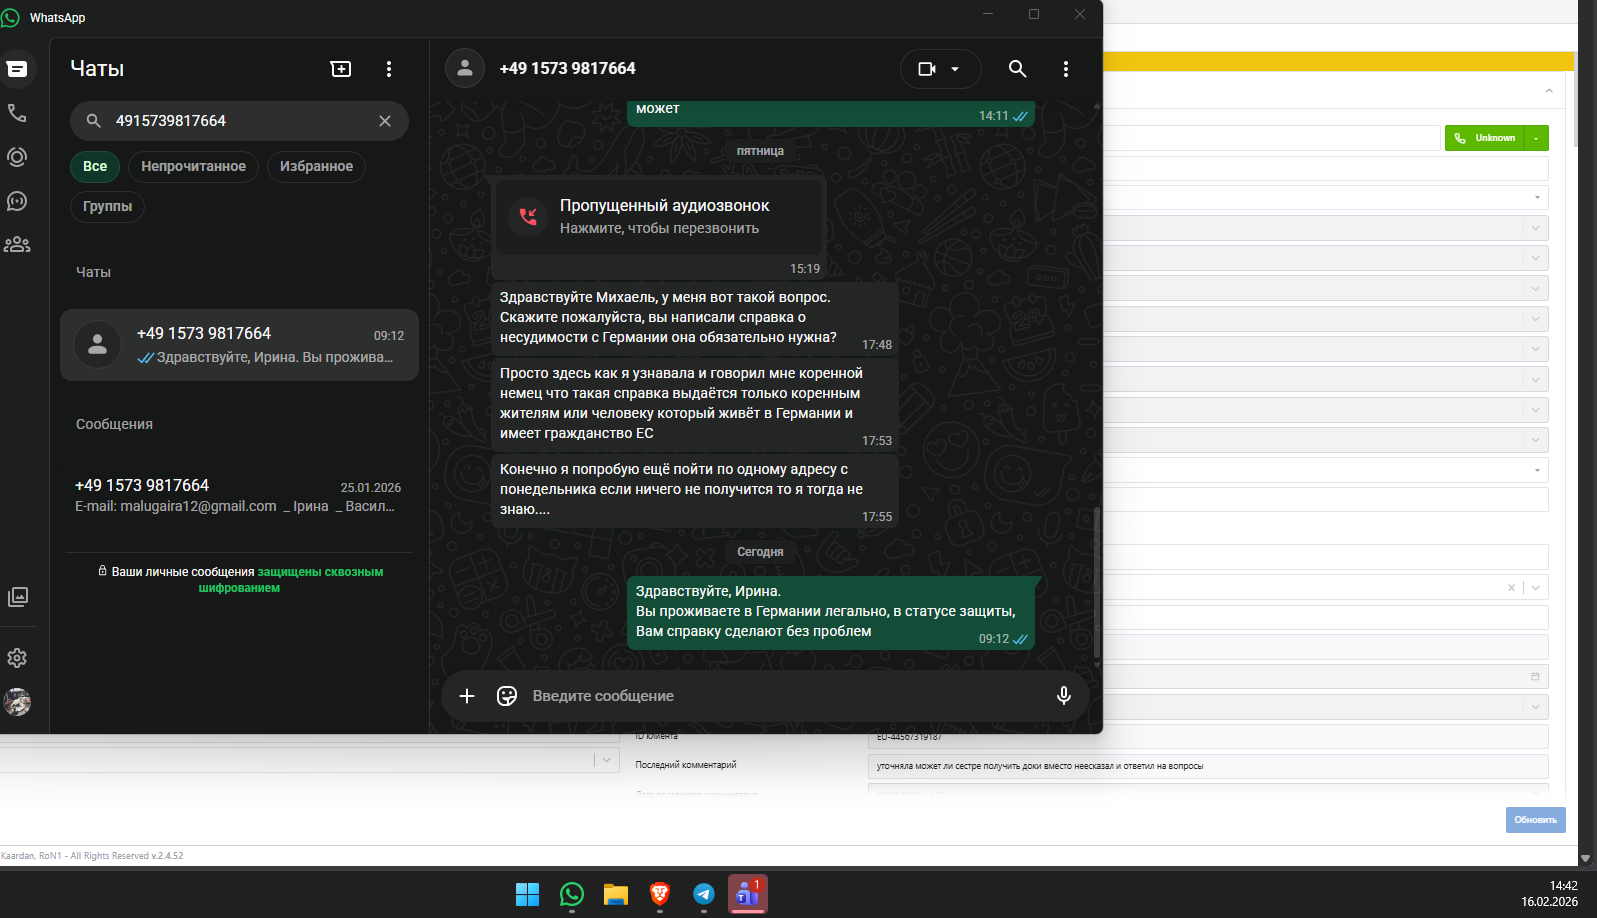The height and width of the screenshot is (918, 1597).
Task: Open own profile avatar in WhatsApp sidebar
Action: 17,702
